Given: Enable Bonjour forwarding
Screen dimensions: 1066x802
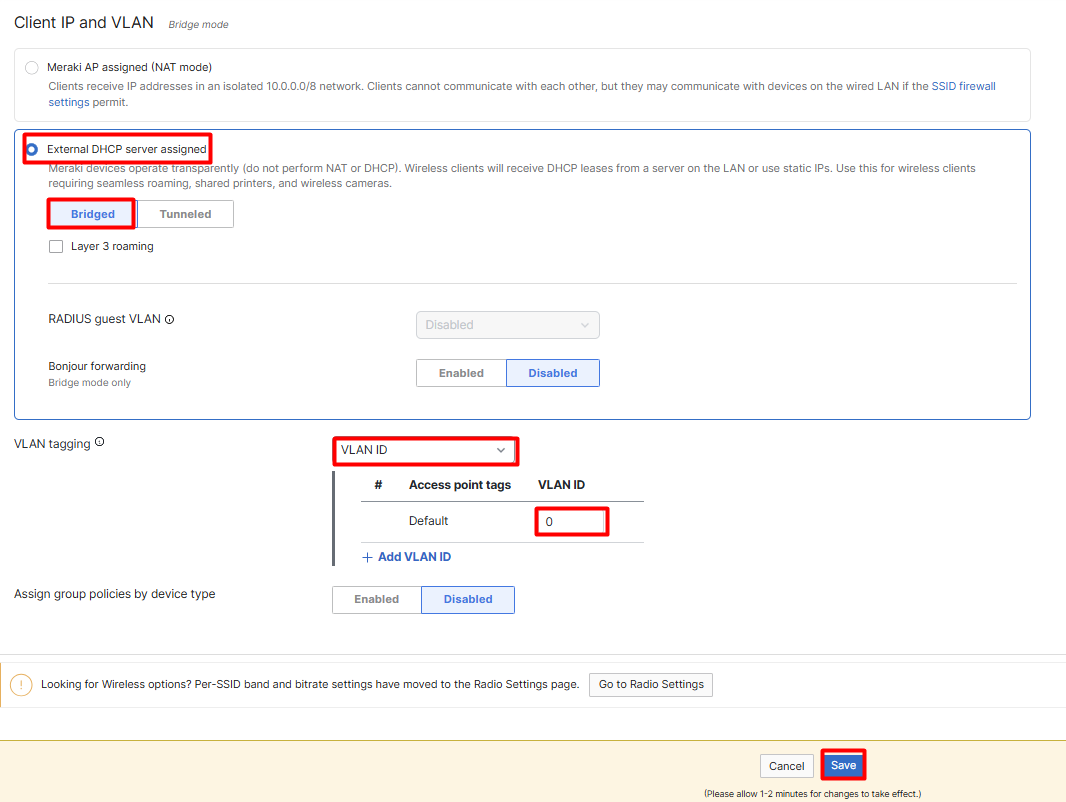Looking at the screenshot, I should pos(461,373).
